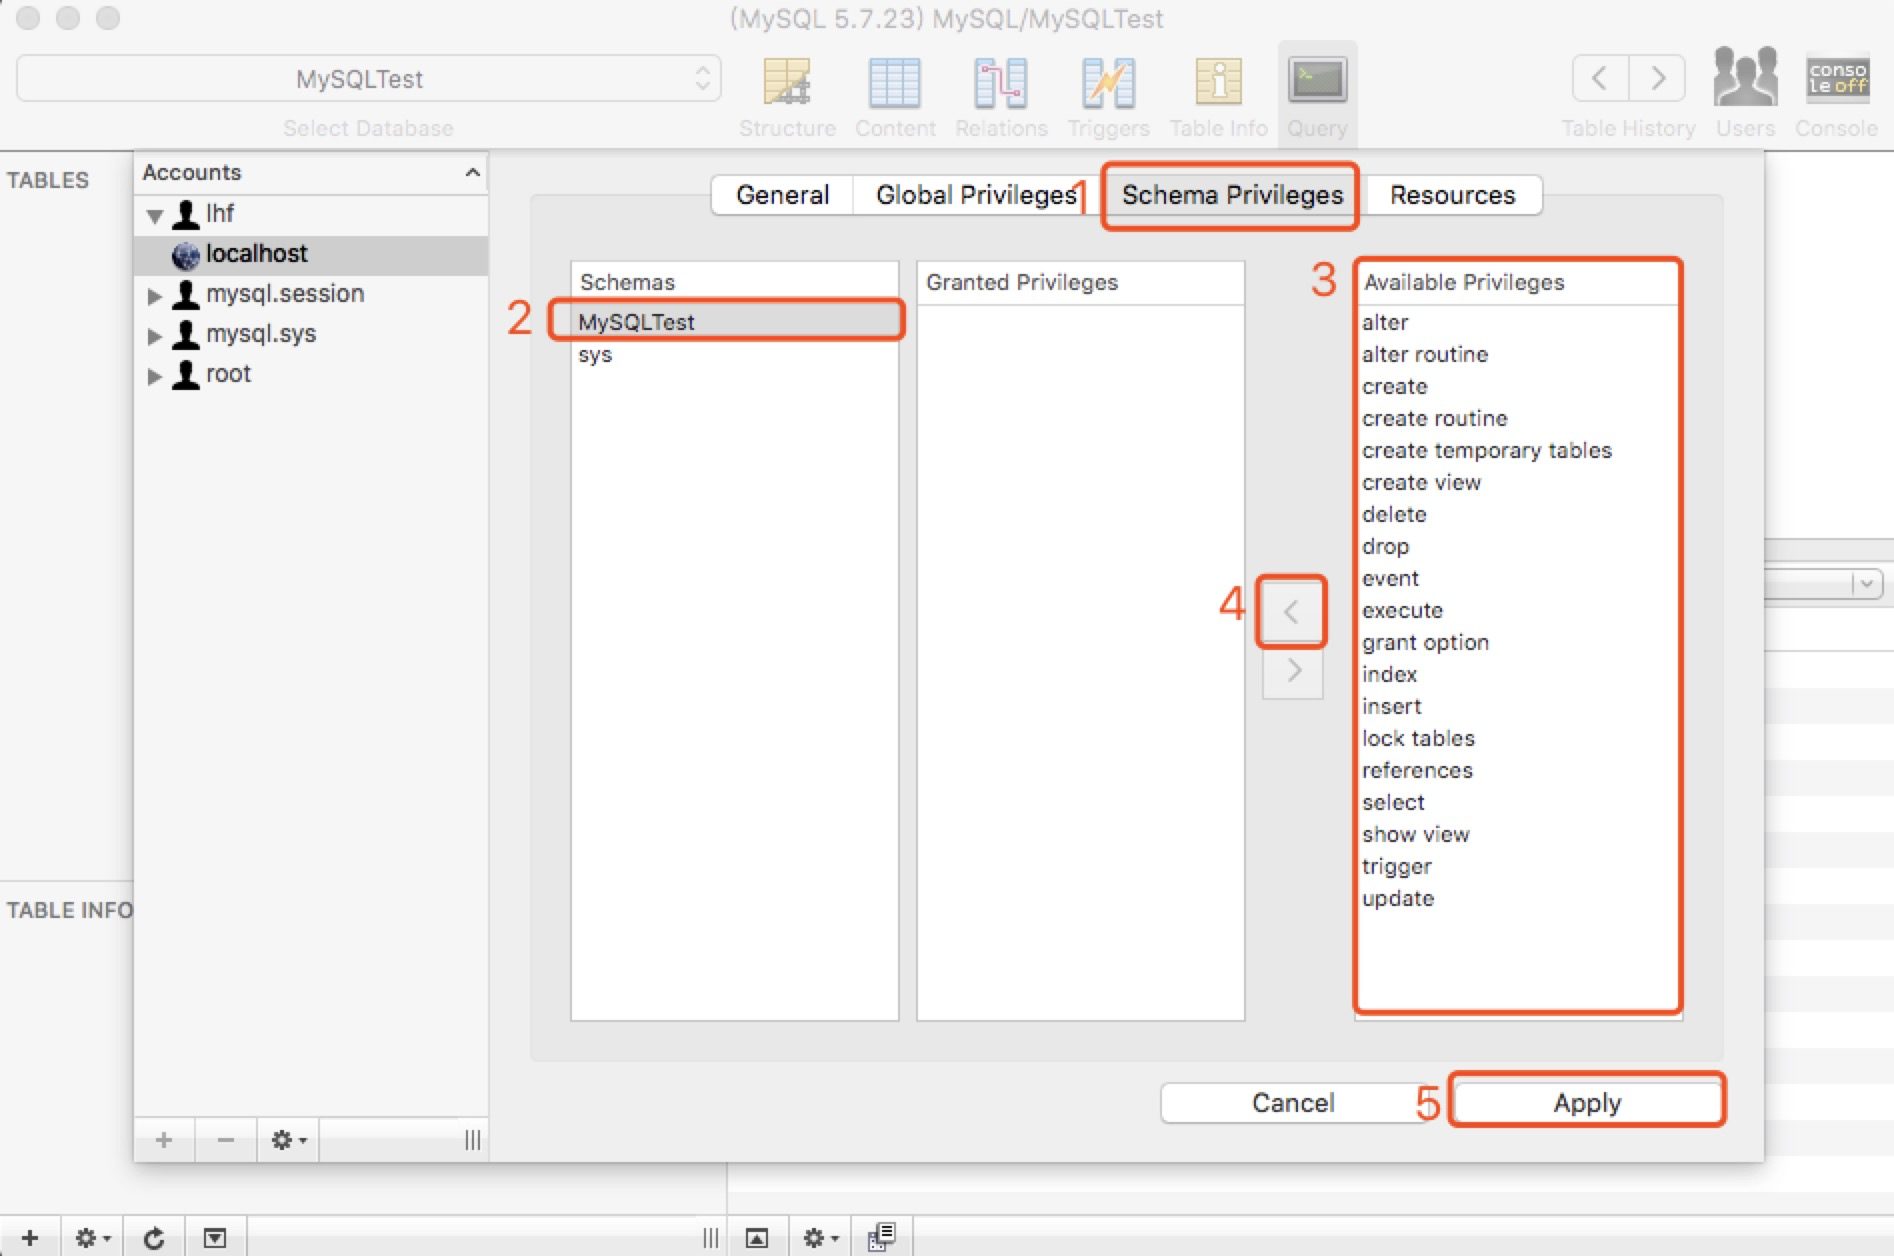Click the Cancel button
The height and width of the screenshot is (1256, 1894).
click(x=1292, y=1102)
